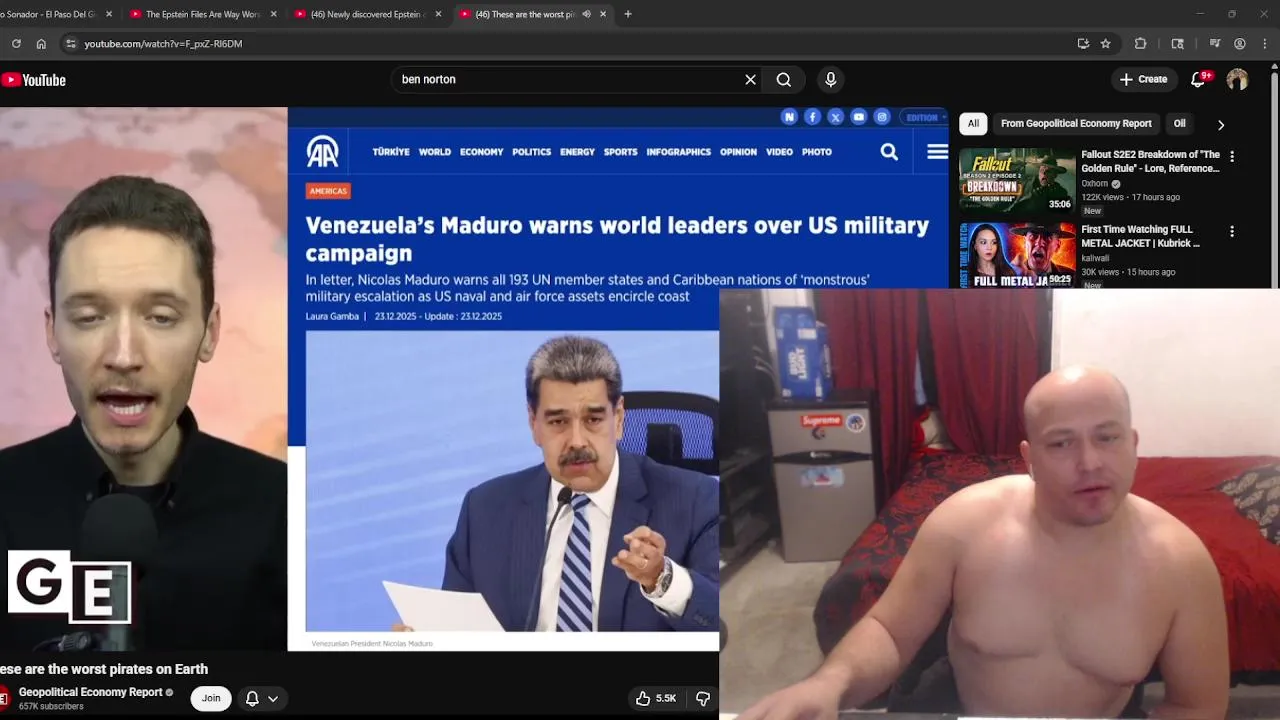Click the Fallout Breakdown video thumbnail
Screen dimensions: 1280x720
click(x=1017, y=180)
